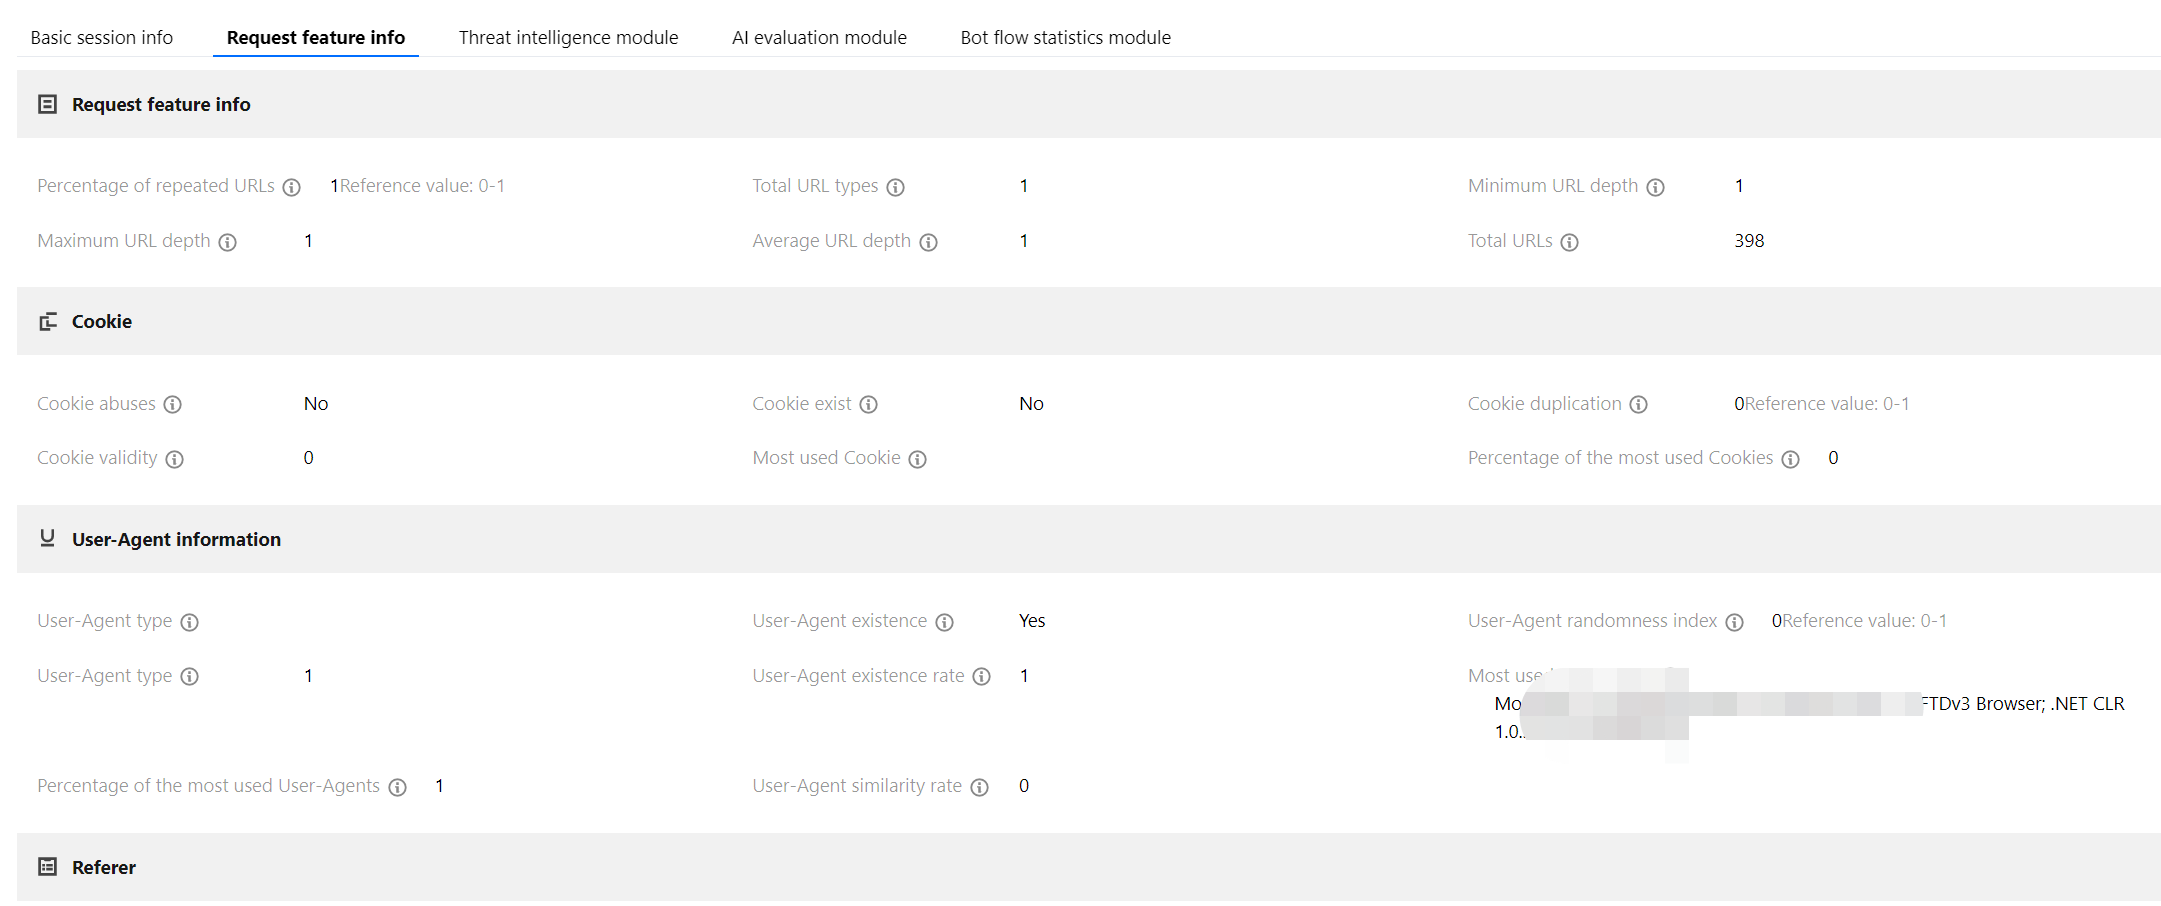Open the AI evaluation module tab
The height and width of the screenshot is (906, 2161).
[x=819, y=38]
